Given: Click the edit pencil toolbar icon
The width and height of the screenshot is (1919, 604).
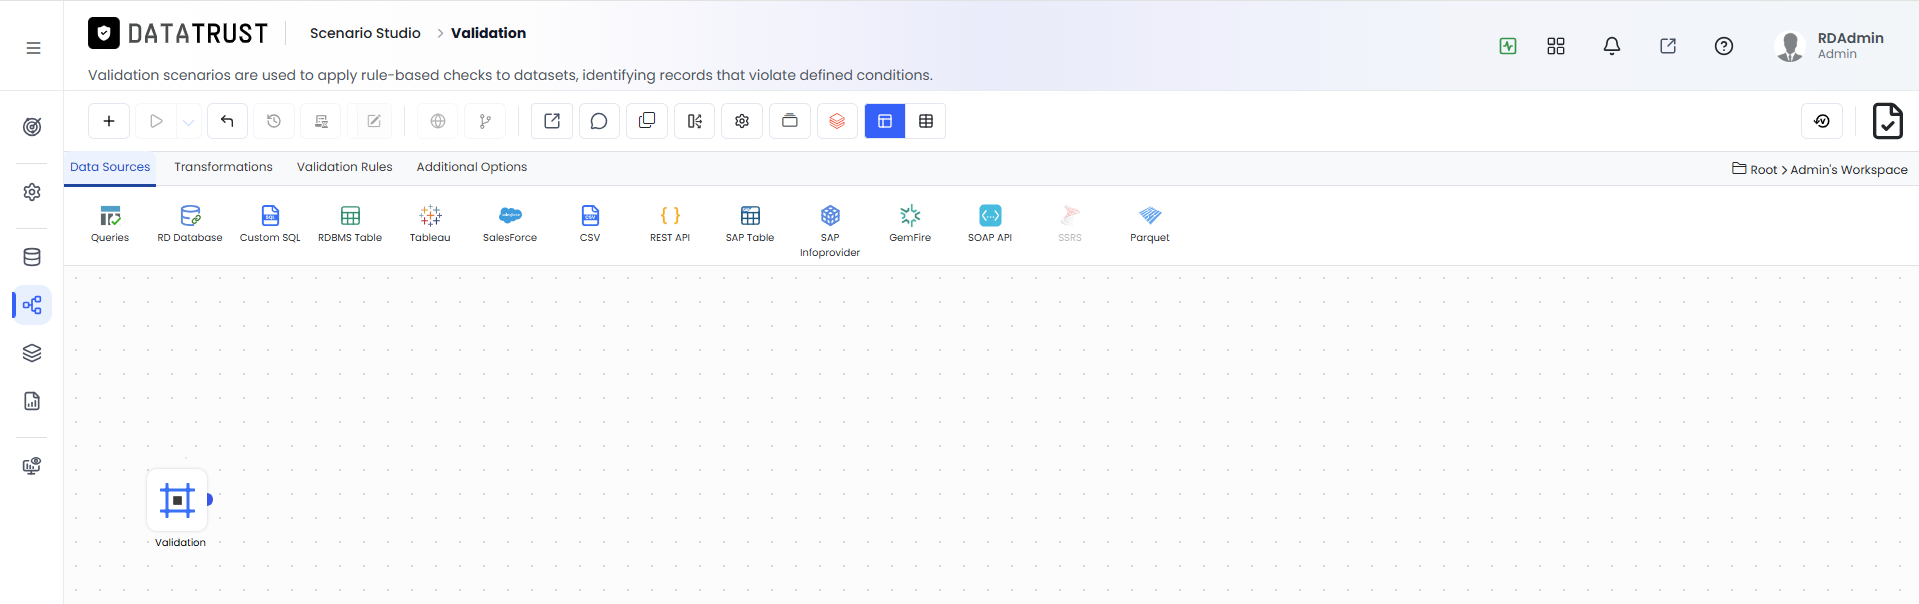Looking at the screenshot, I should tap(374, 121).
